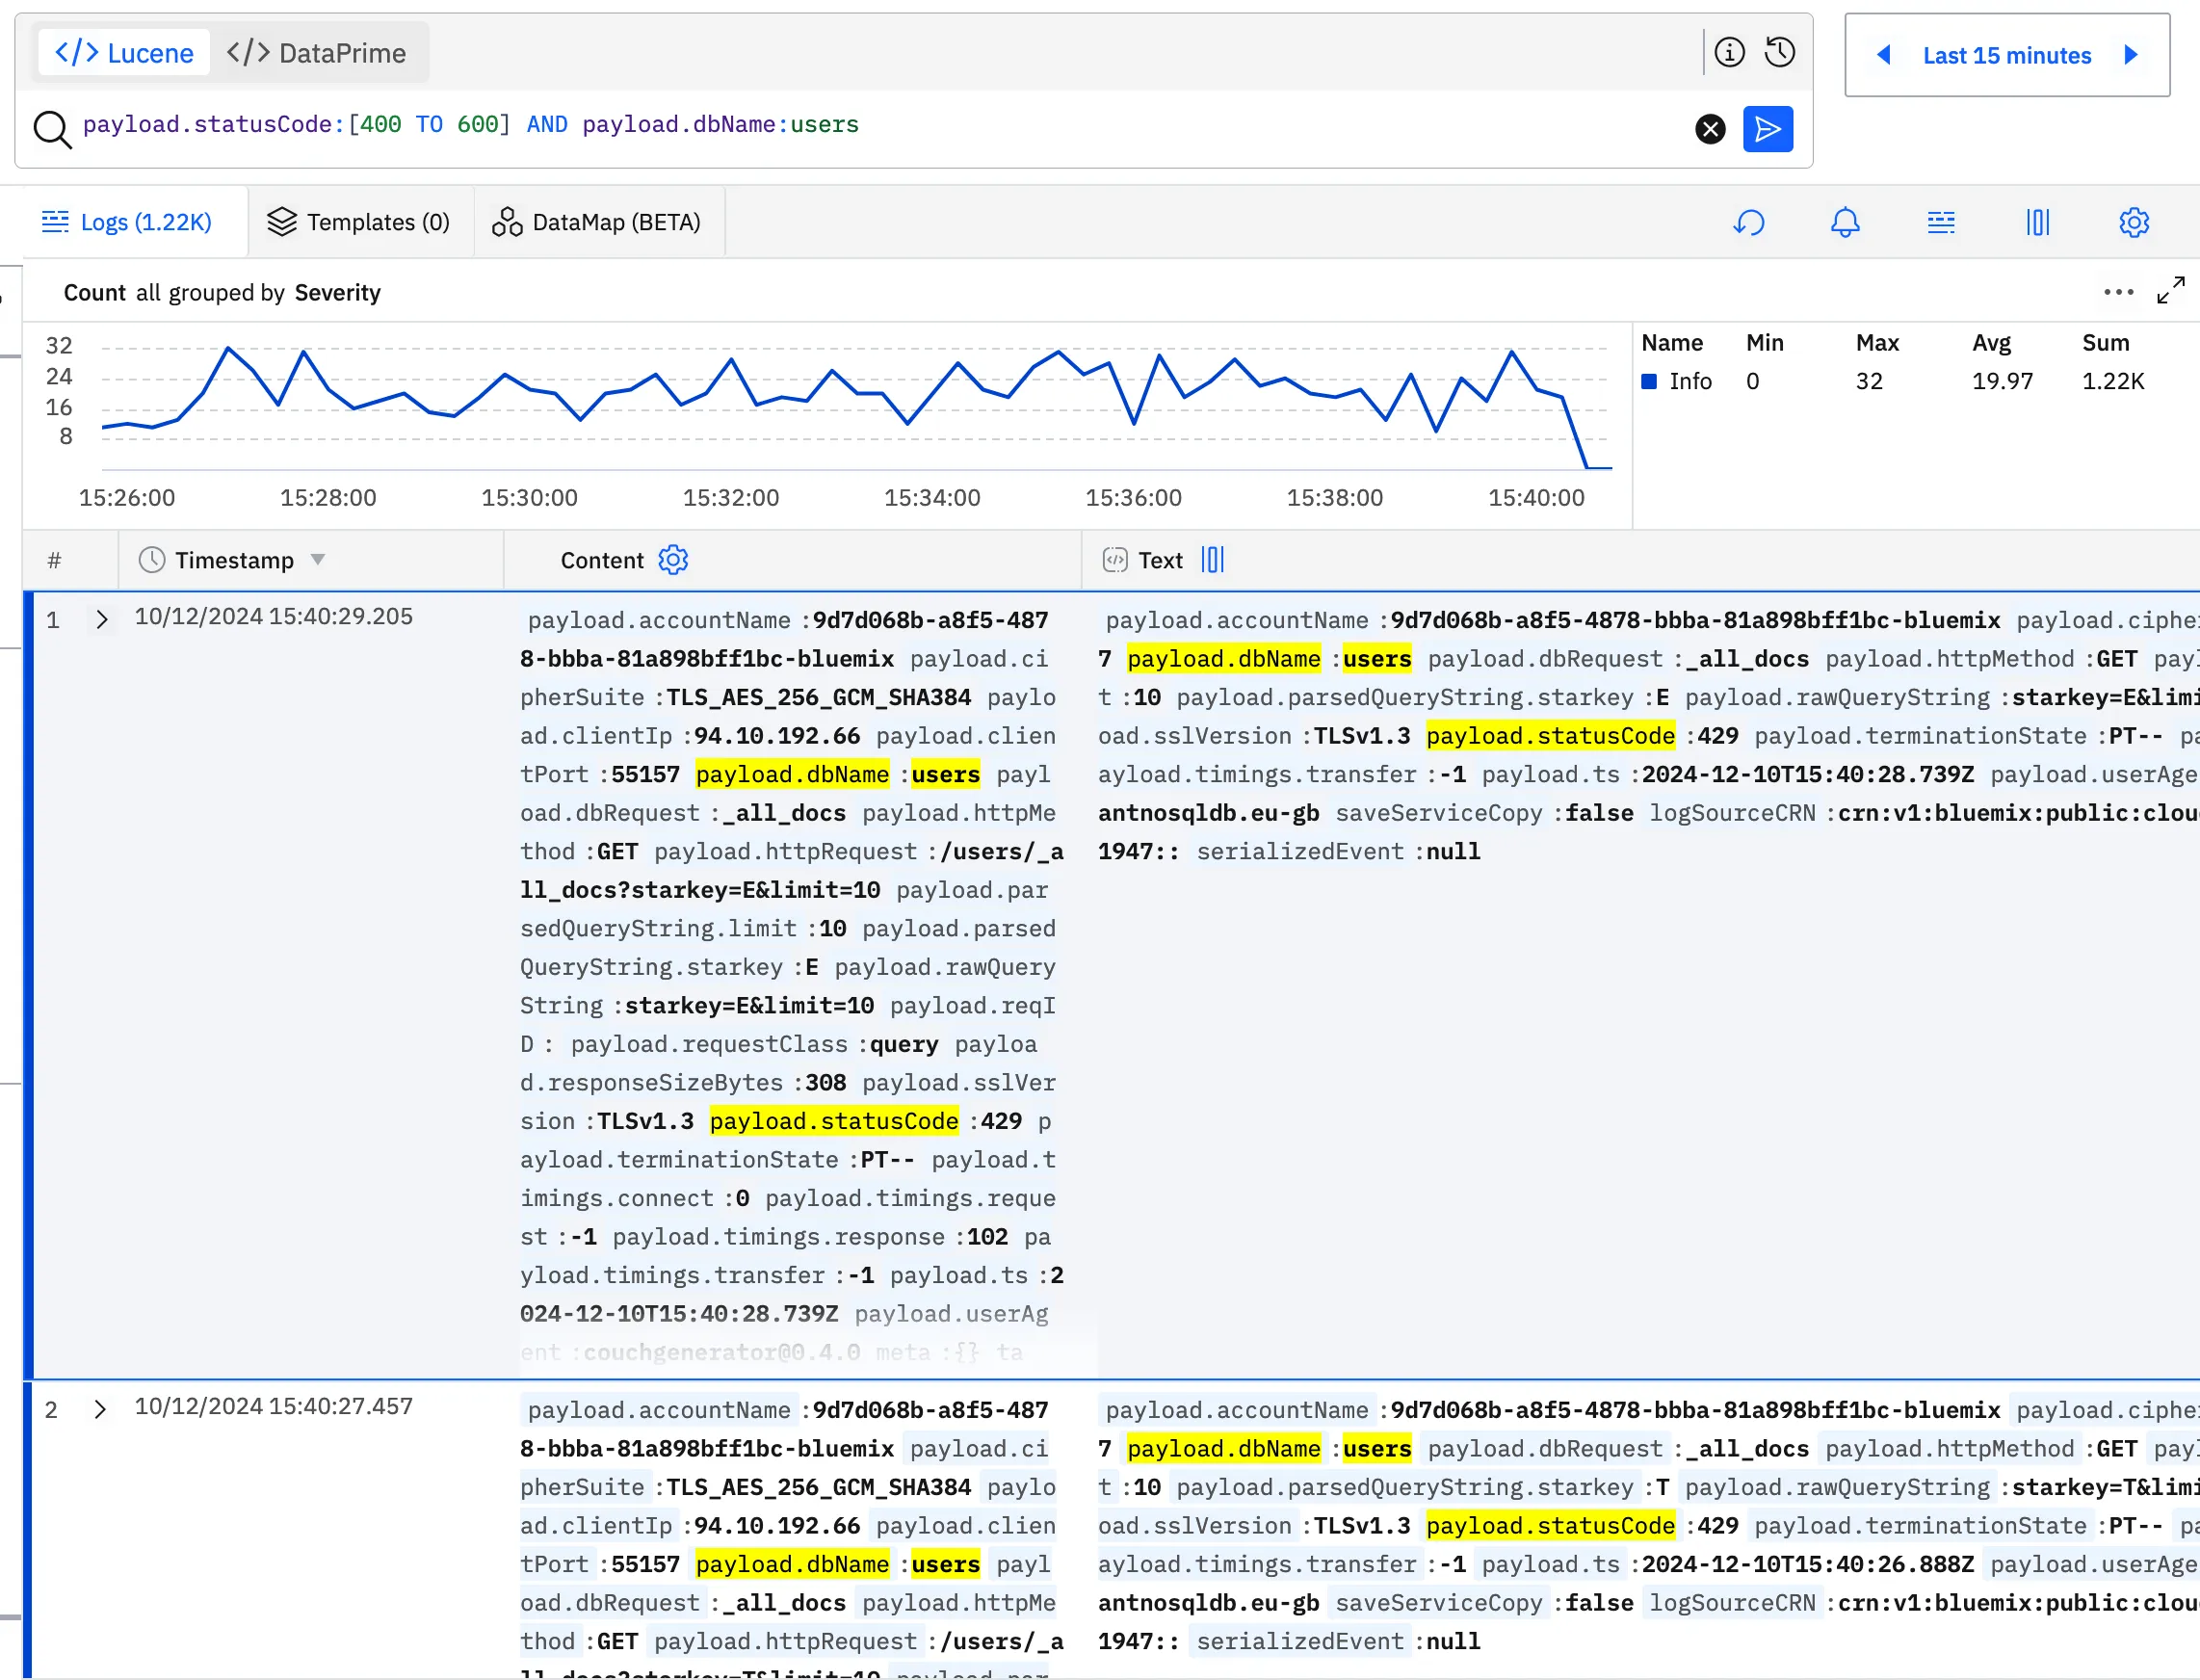Click timestamp 10/12/2024 15:40:29.205
This screenshot has height=1680, width=2200.
coord(273,617)
